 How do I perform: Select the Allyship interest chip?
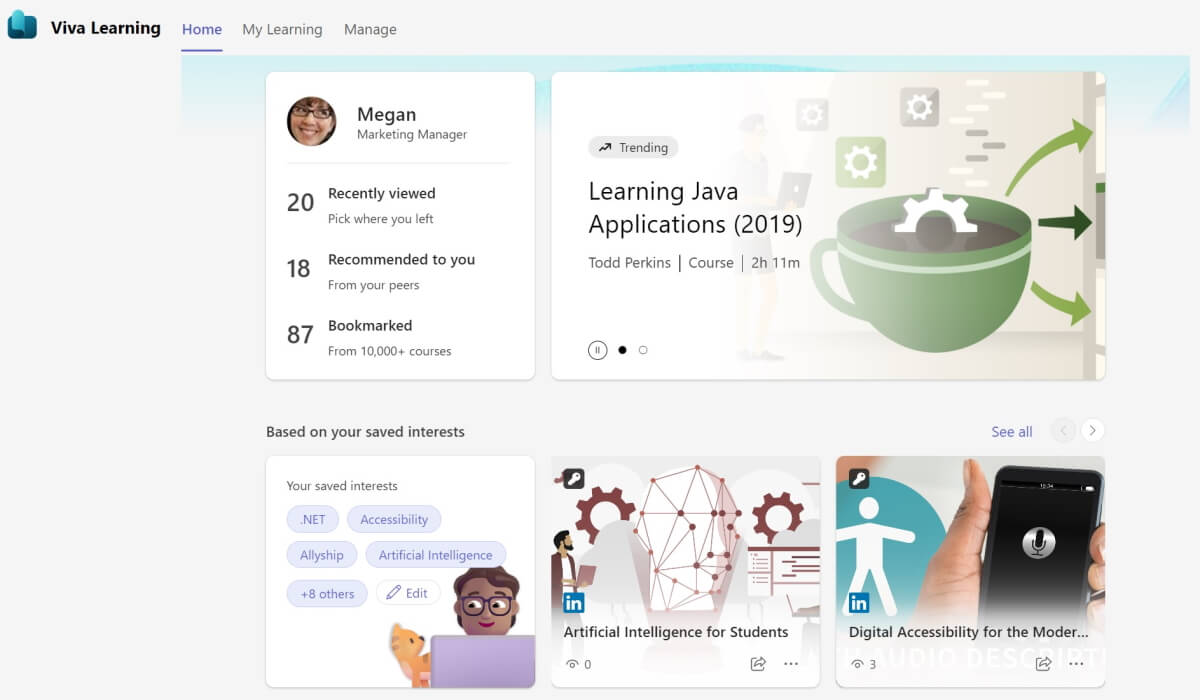click(x=321, y=554)
